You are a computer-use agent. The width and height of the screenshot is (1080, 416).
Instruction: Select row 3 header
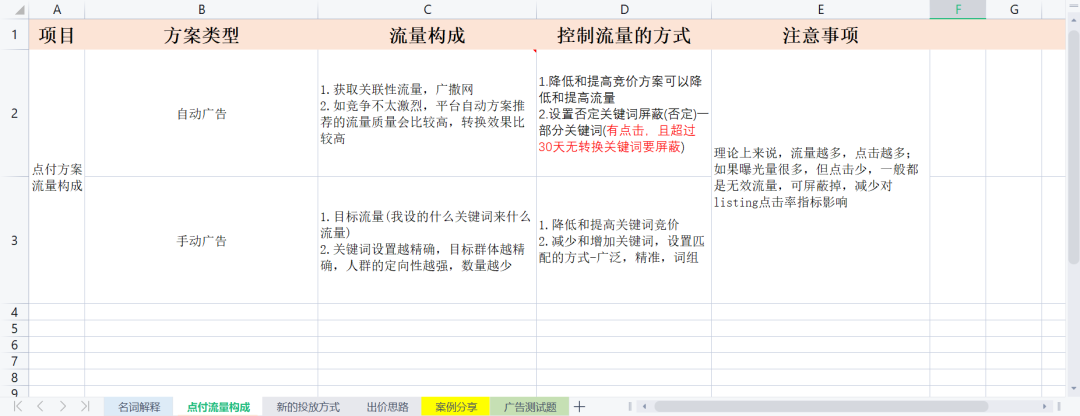pyautogui.click(x=14, y=240)
